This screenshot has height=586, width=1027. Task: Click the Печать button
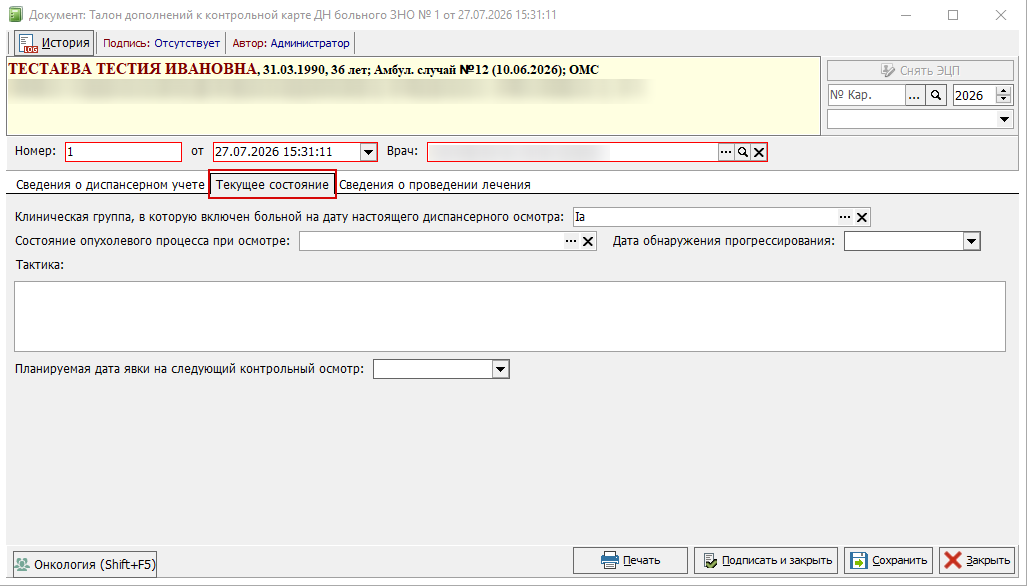(x=630, y=560)
